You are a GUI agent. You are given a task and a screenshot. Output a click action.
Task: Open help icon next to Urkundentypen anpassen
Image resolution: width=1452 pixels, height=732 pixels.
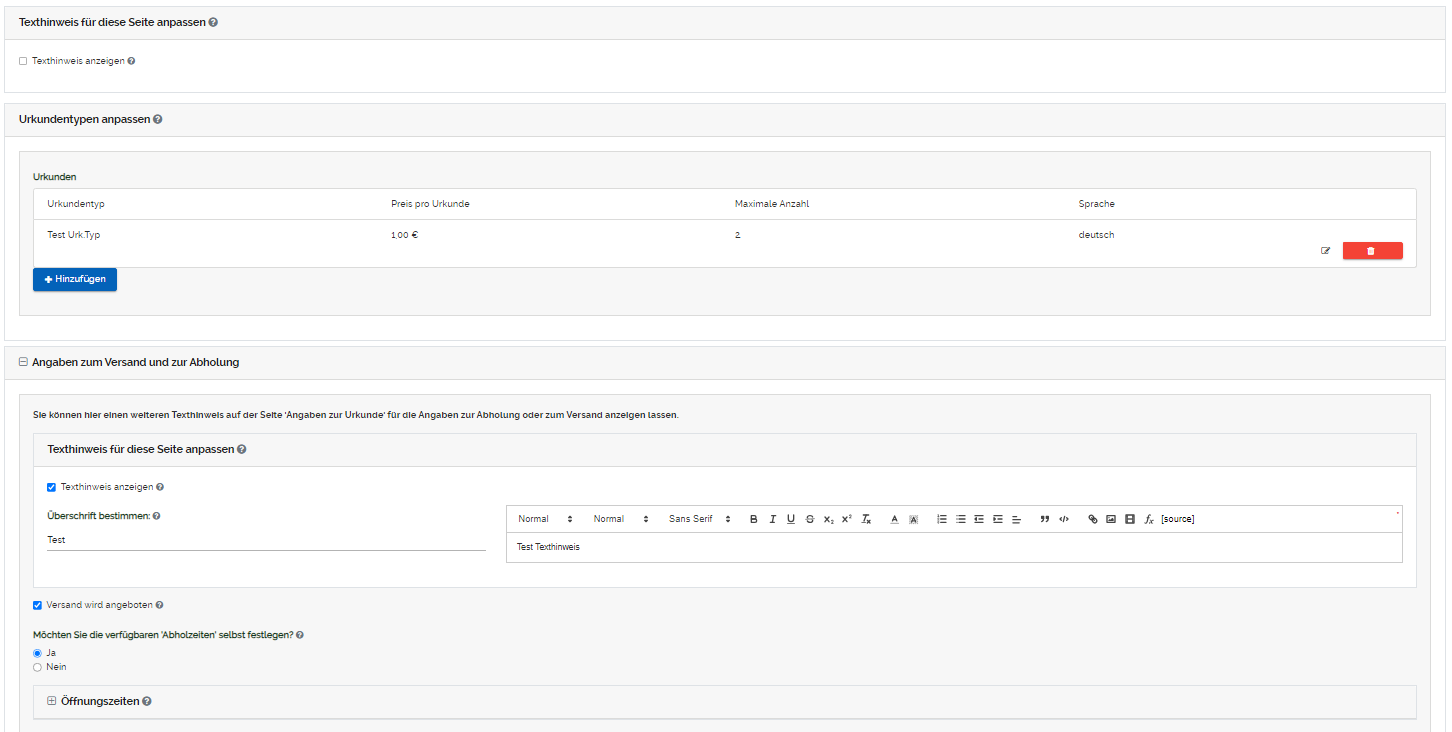158,119
